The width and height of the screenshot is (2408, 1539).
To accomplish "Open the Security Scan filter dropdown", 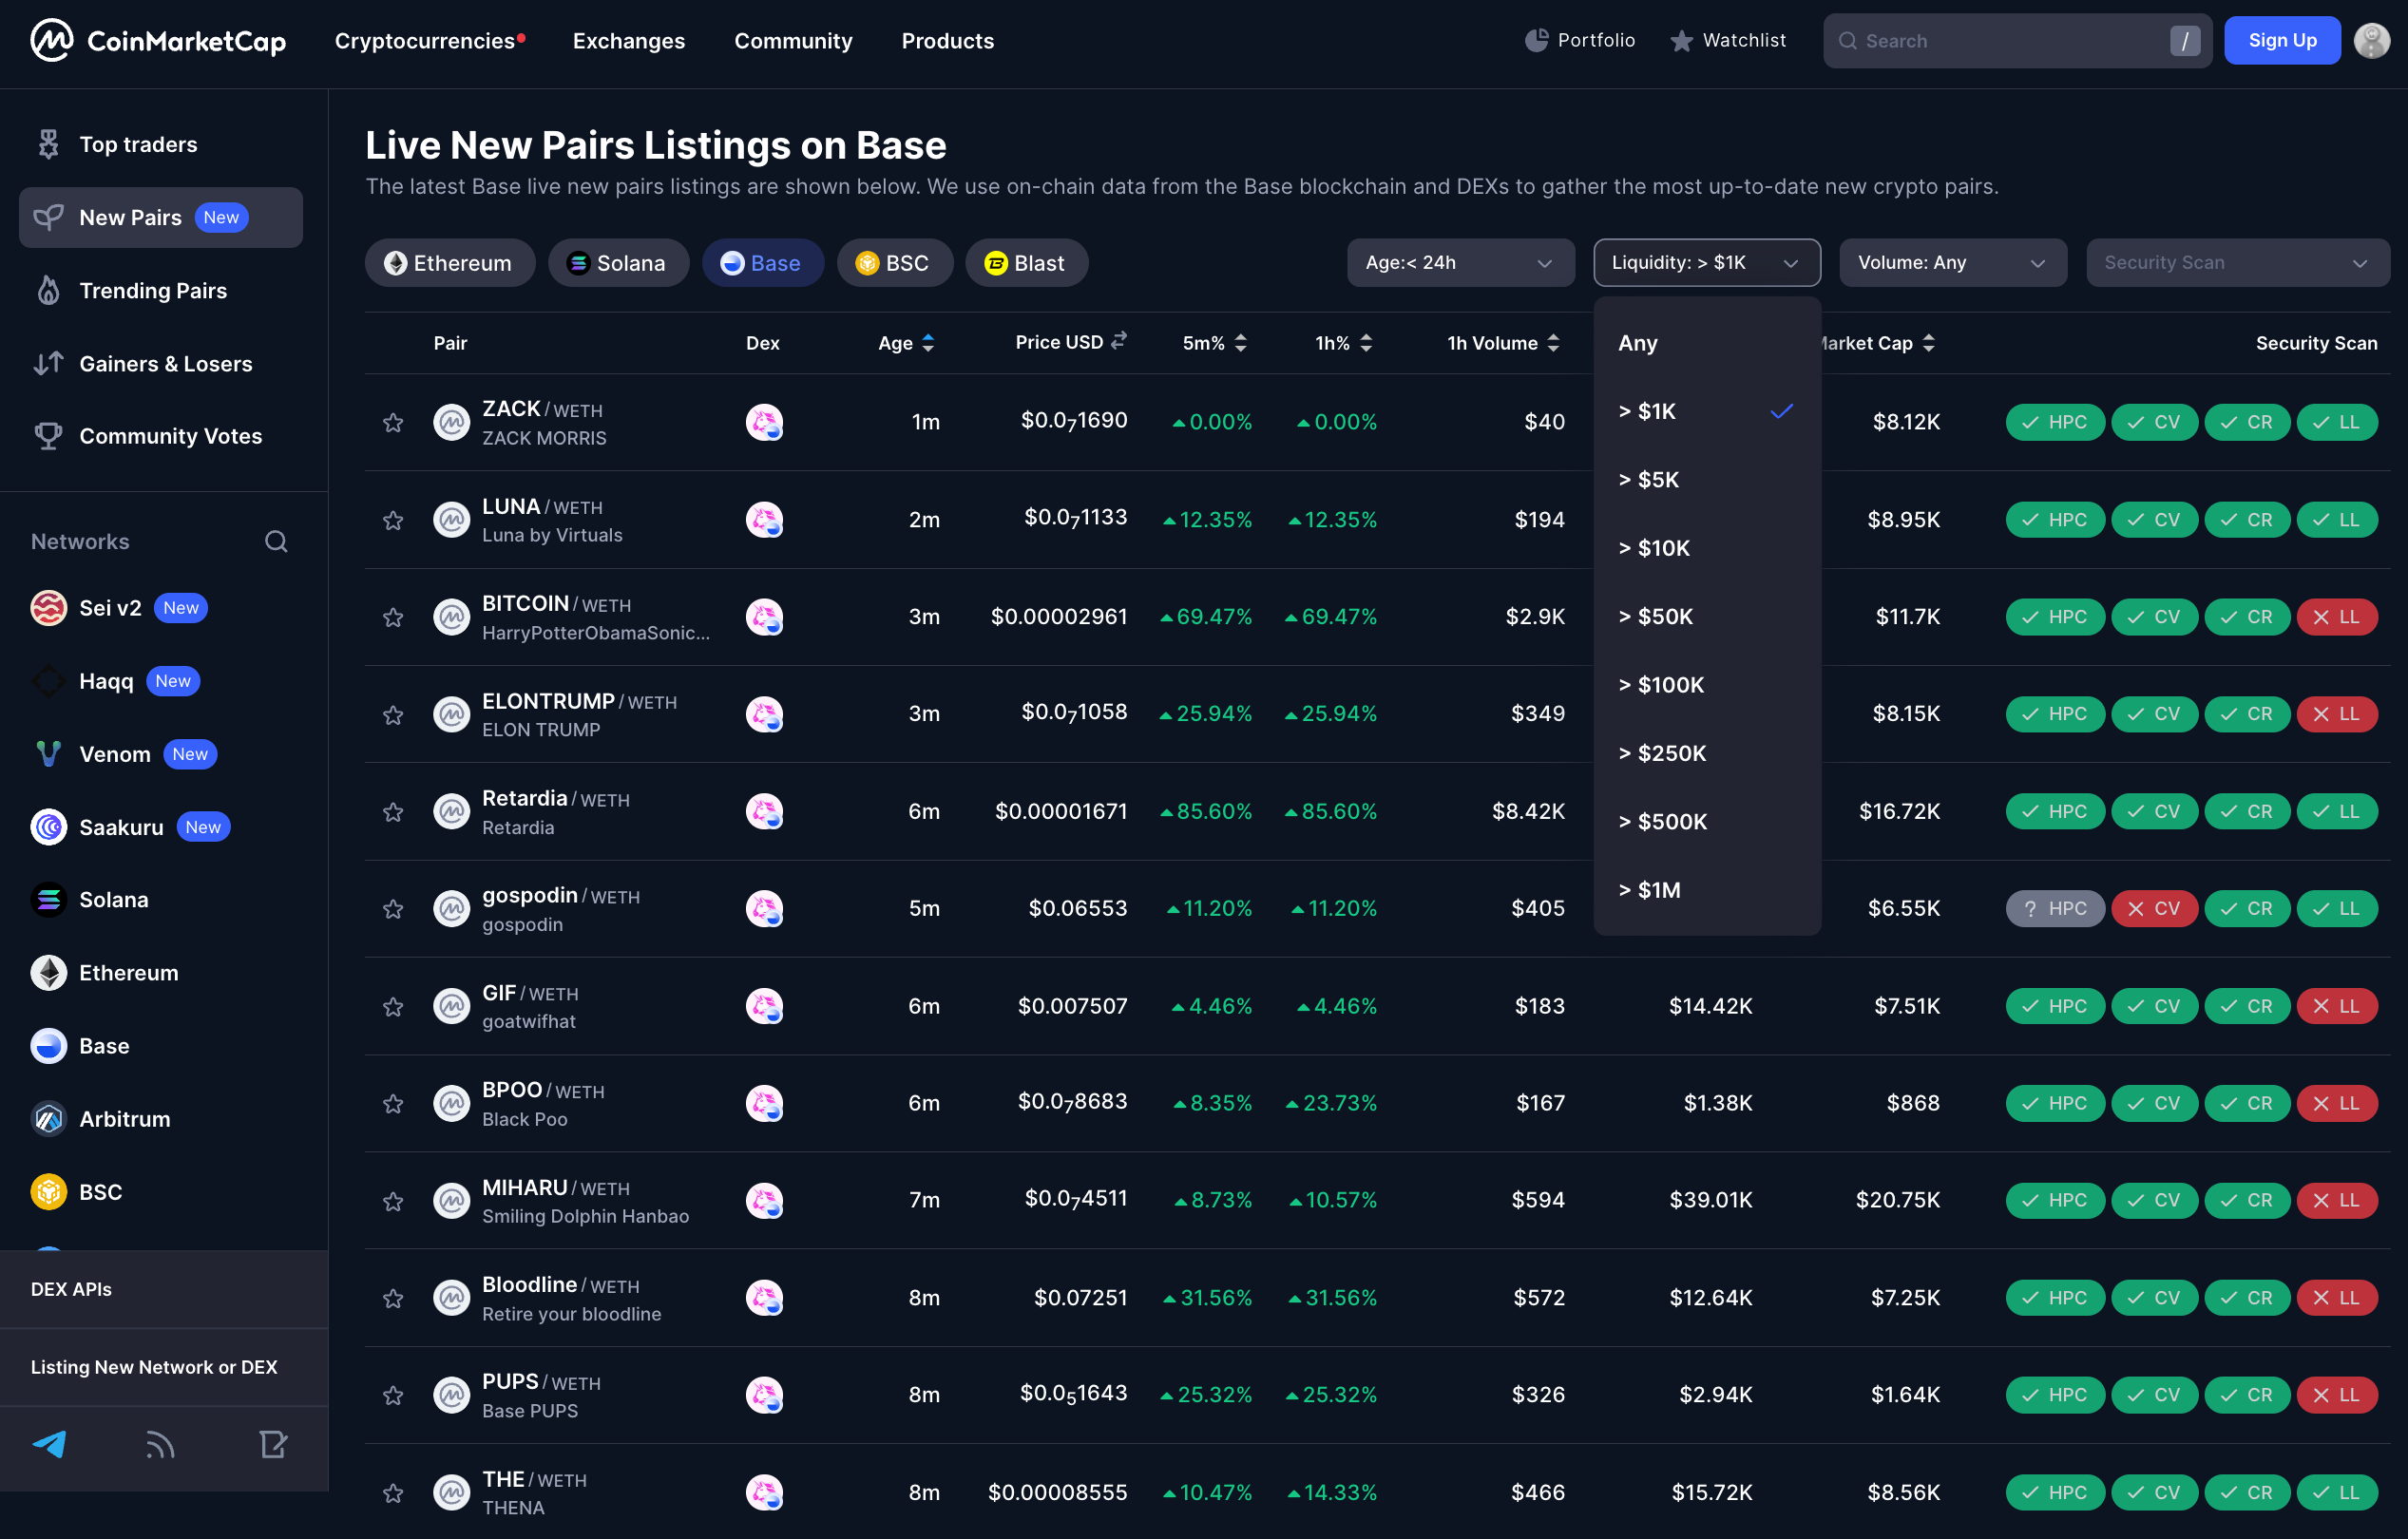I will coord(2236,262).
